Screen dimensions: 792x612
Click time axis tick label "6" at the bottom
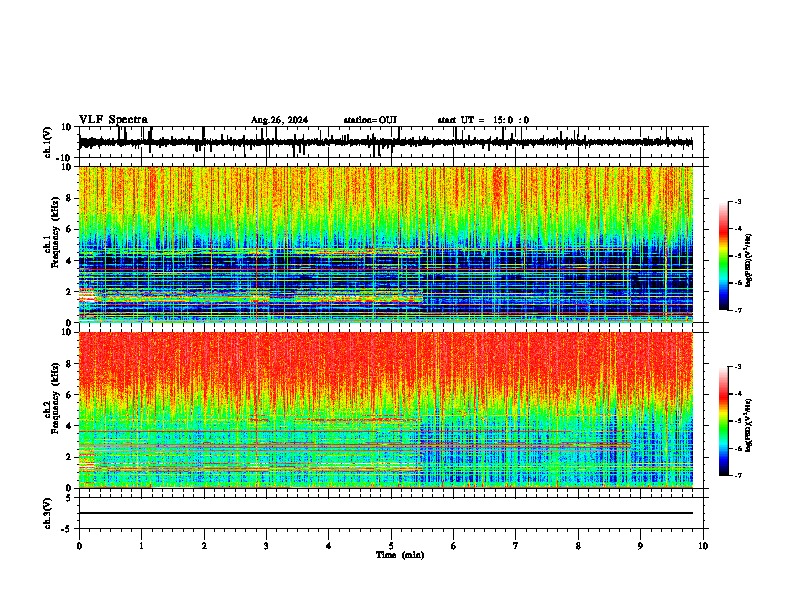454,546
